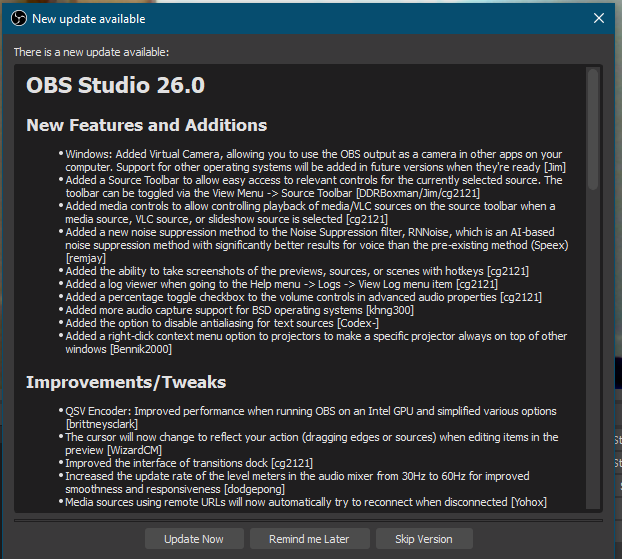622x559 pixels.
Task: Click 'There is a new update available:' label
Action: tap(91, 52)
